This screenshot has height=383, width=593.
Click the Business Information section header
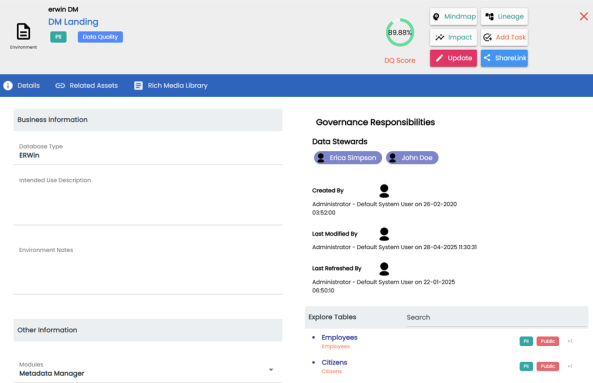[148, 120]
